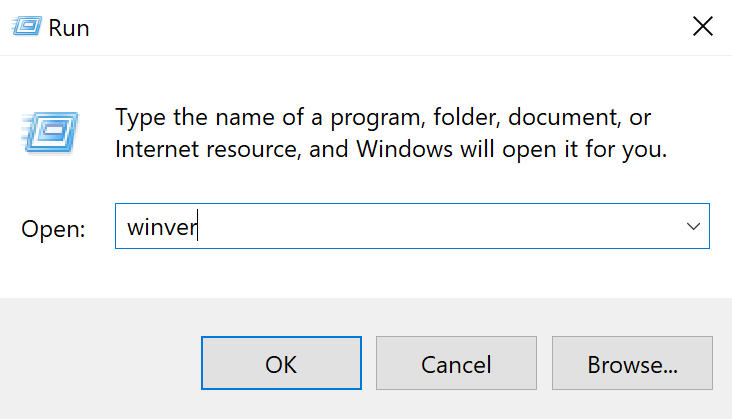Click the typed "winver" text
This screenshot has height=419, width=732.
(163, 228)
